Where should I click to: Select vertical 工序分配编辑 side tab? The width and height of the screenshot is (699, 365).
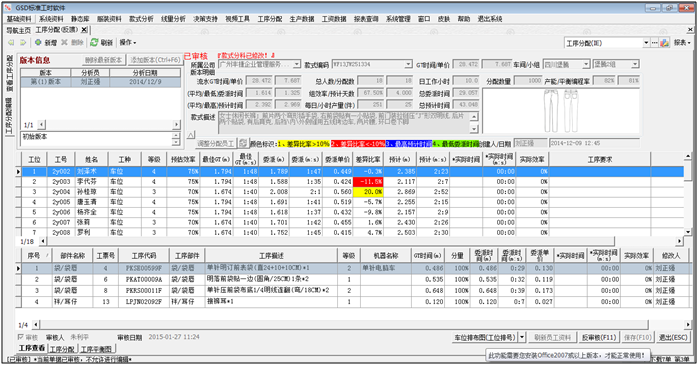[x=8, y=115]
